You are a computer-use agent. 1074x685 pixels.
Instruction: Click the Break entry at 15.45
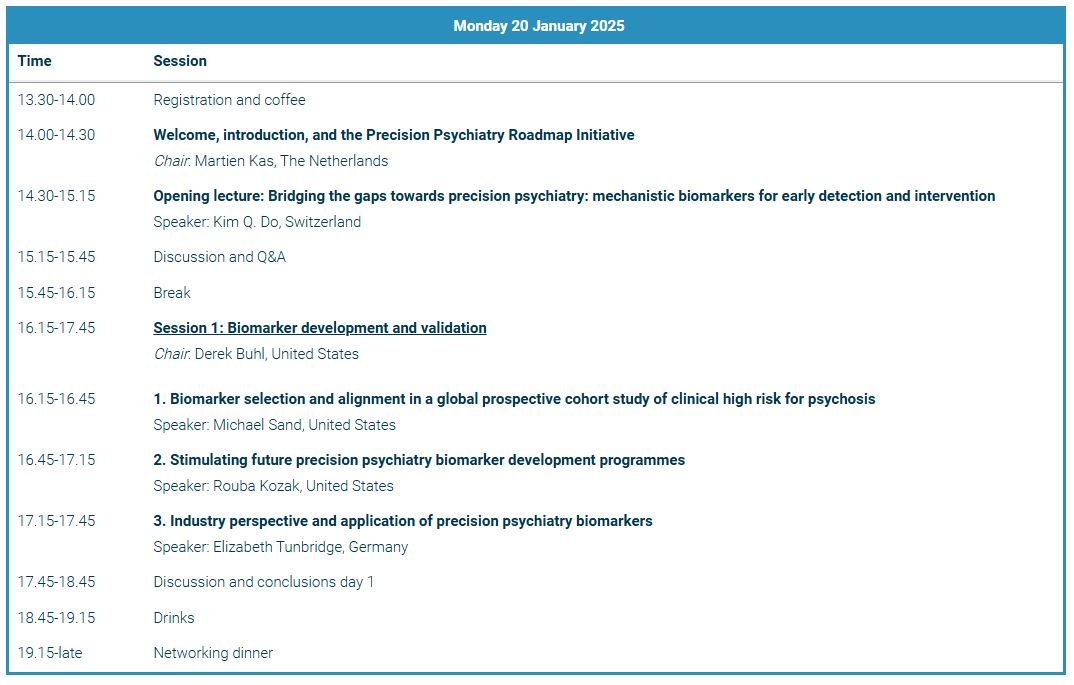[x=172, y=292]
